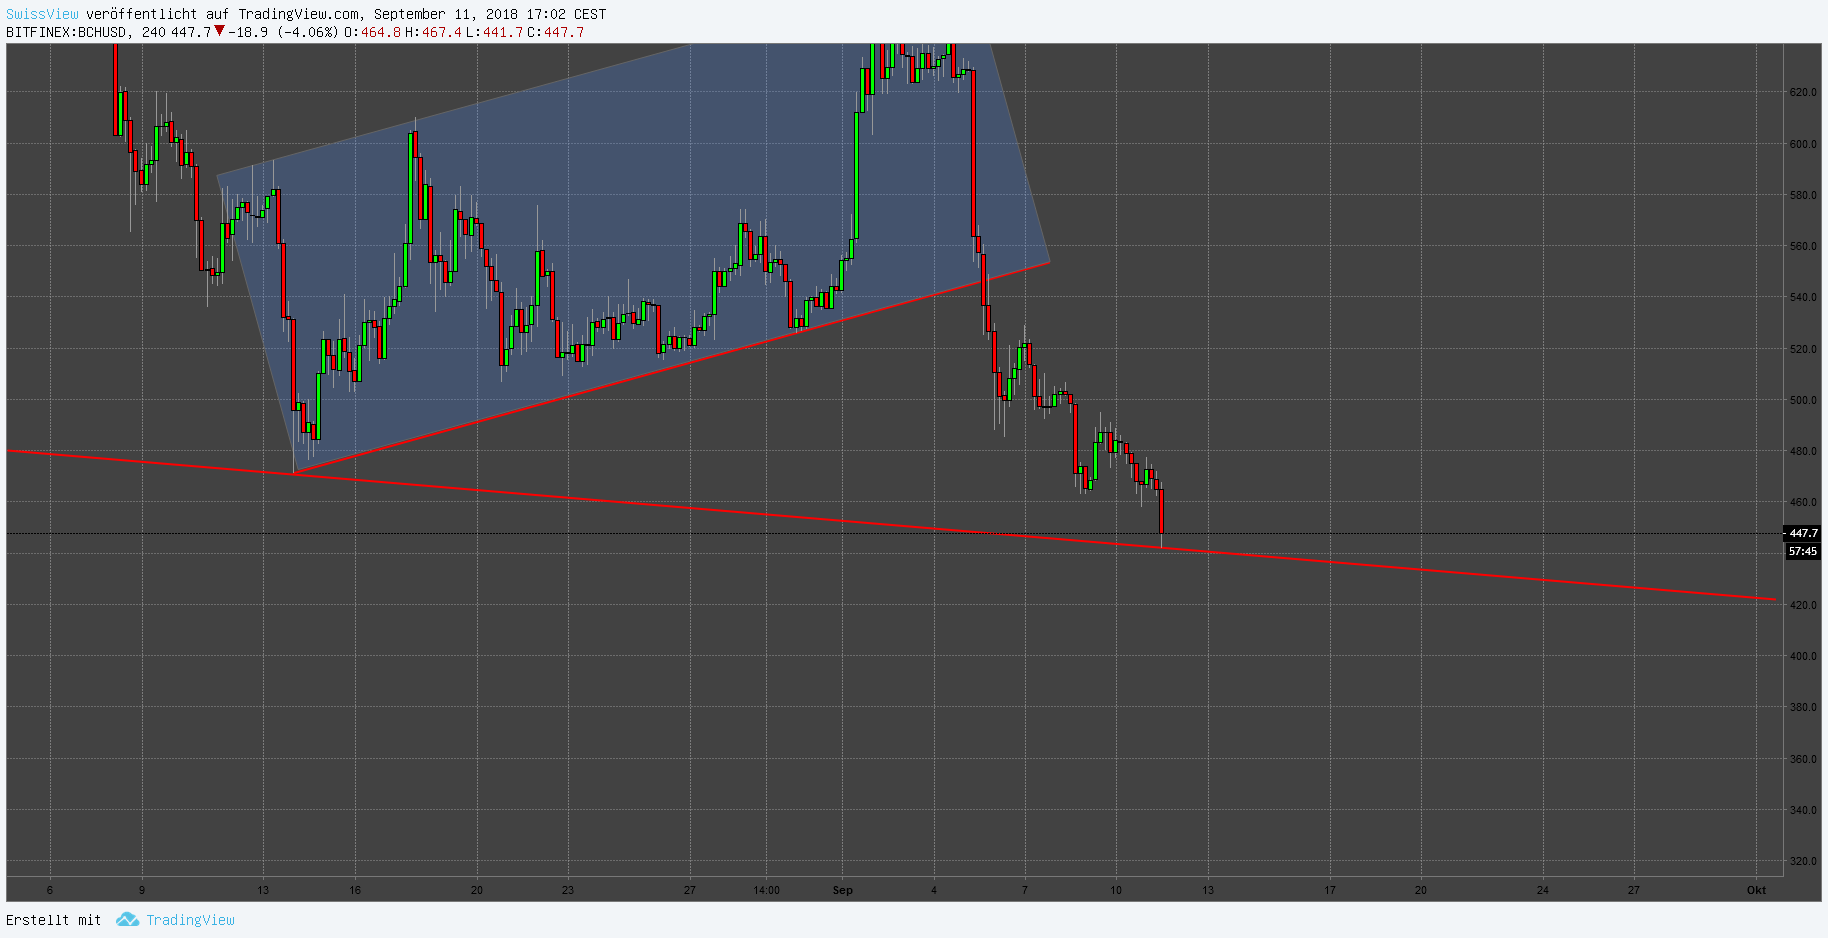This screenshot has width=1828, height=938.
Task: Click the 360.0 price axis label
Action: click(x=1803, y=759)
